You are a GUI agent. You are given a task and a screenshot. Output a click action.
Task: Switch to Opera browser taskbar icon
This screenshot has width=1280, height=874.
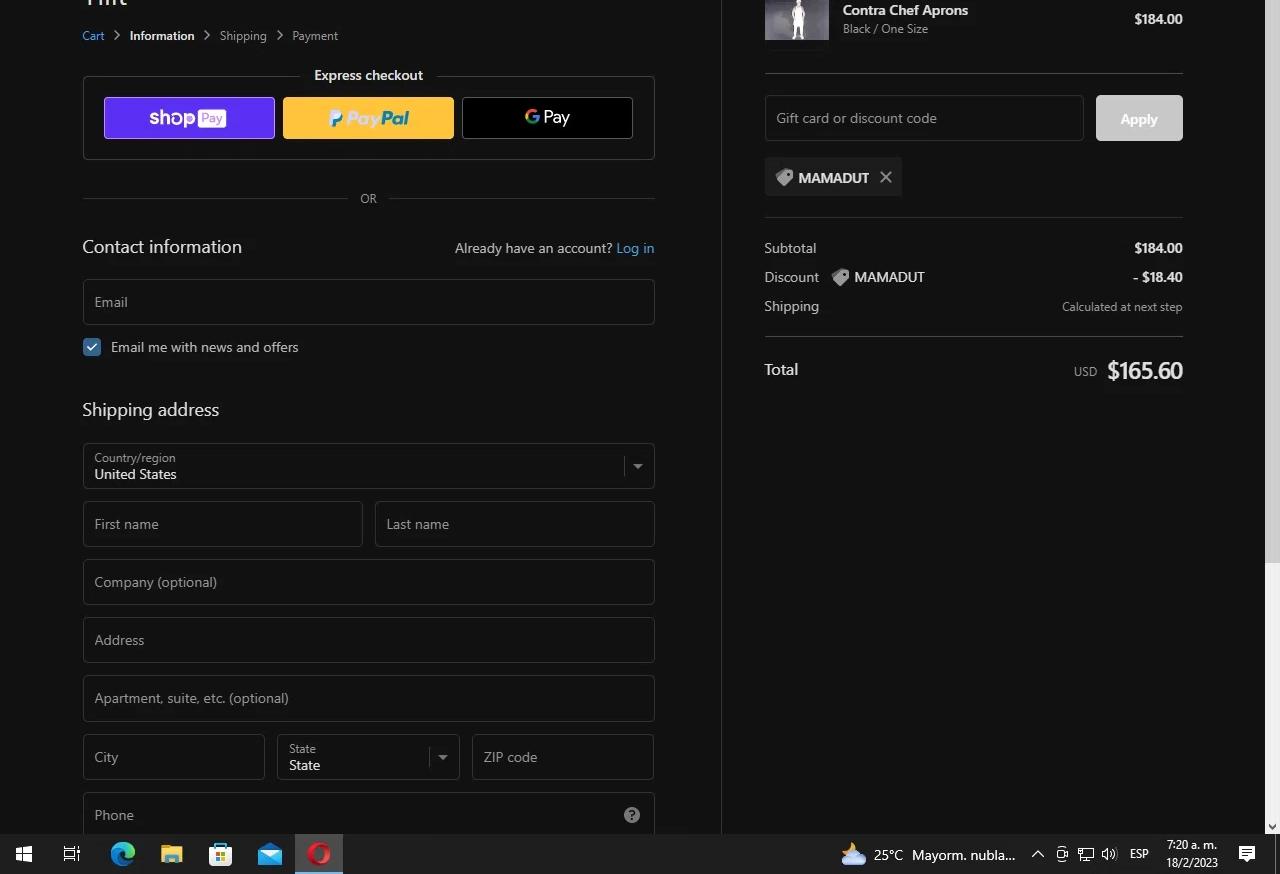click(319, 854)
